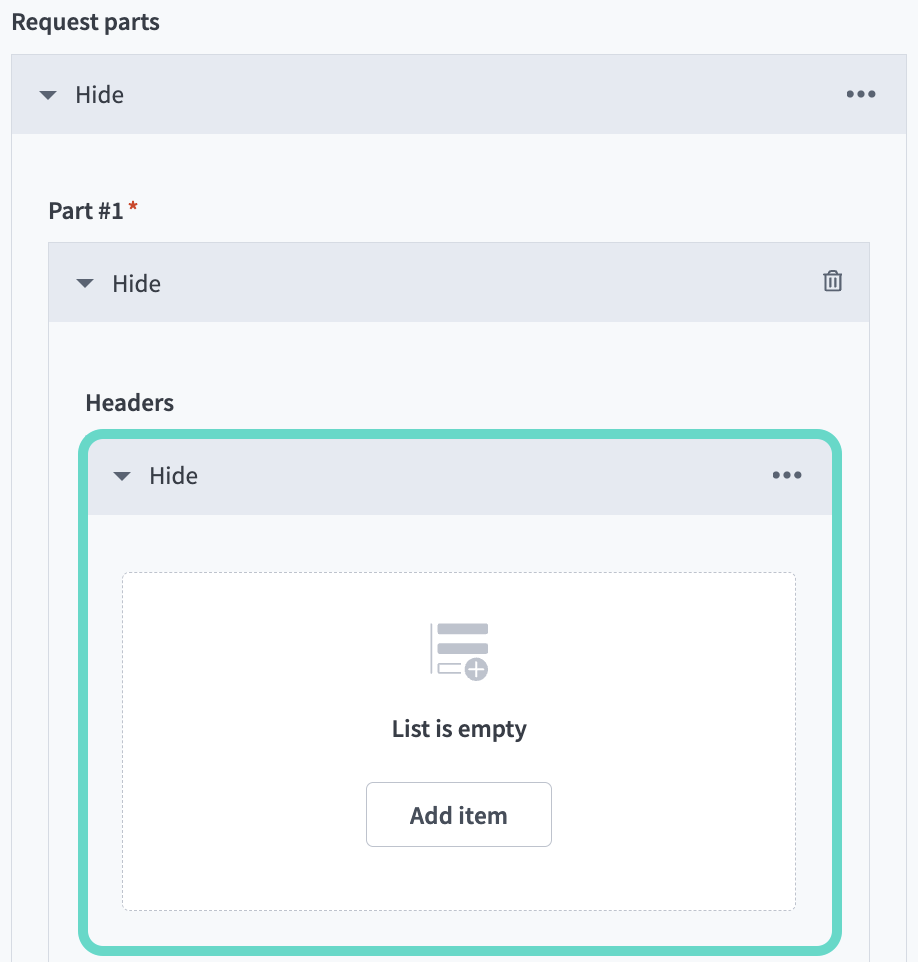Click the empty list illustration icon
Viewport: 918px width, 962px height.
459,651
